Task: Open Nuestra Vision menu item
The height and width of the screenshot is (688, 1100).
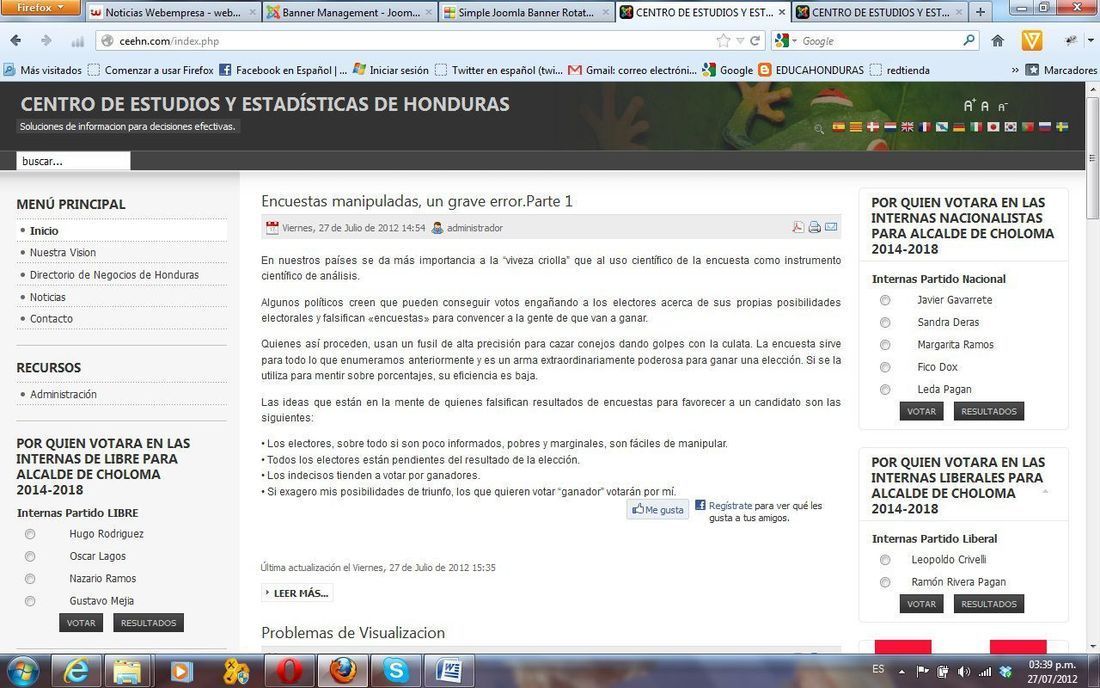Action: coord(62,252)
